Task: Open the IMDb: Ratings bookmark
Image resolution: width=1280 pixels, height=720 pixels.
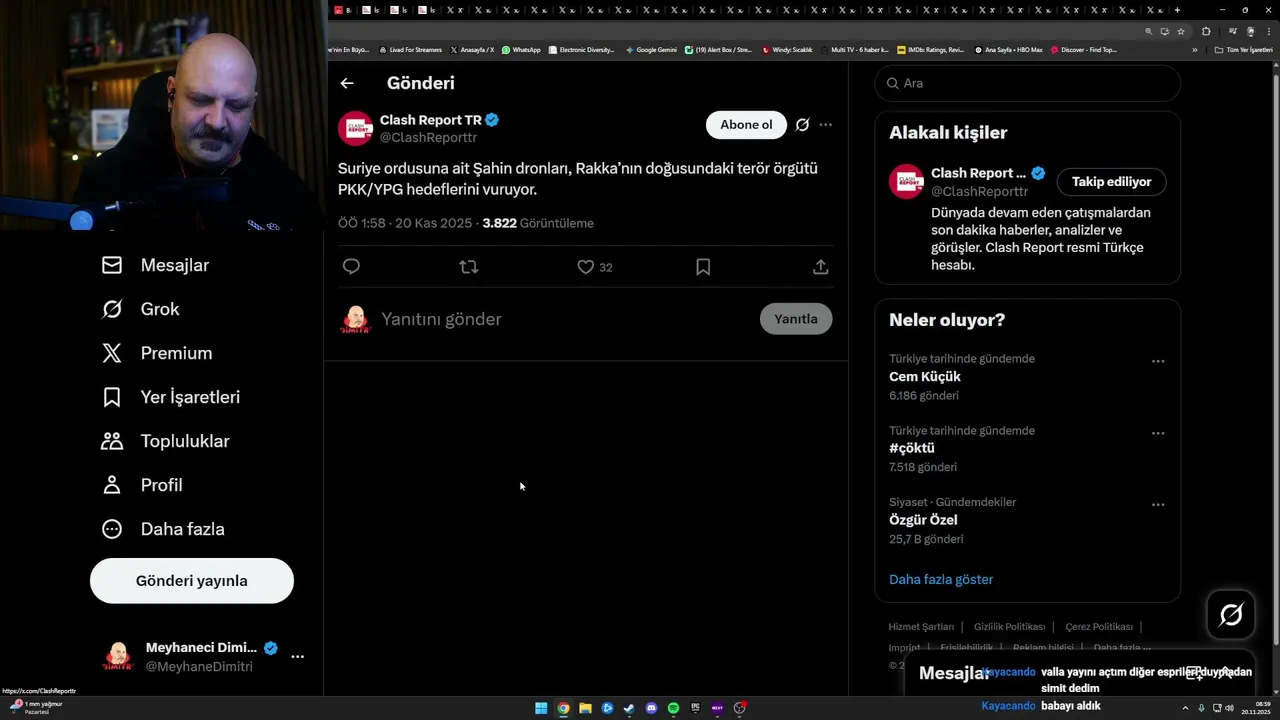Action: click(x=931, y=50)
